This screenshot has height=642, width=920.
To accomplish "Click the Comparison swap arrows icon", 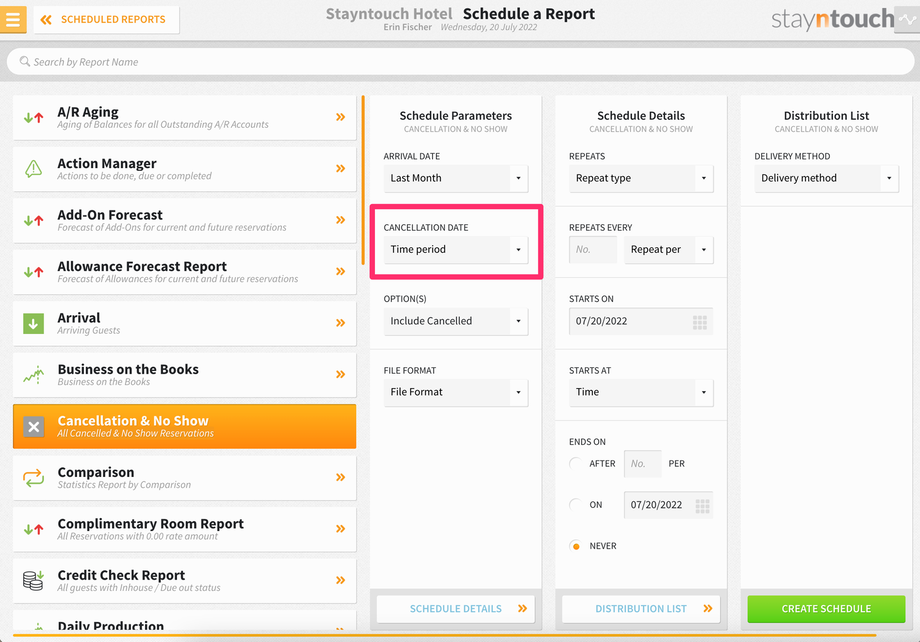I will click(33, 478).
